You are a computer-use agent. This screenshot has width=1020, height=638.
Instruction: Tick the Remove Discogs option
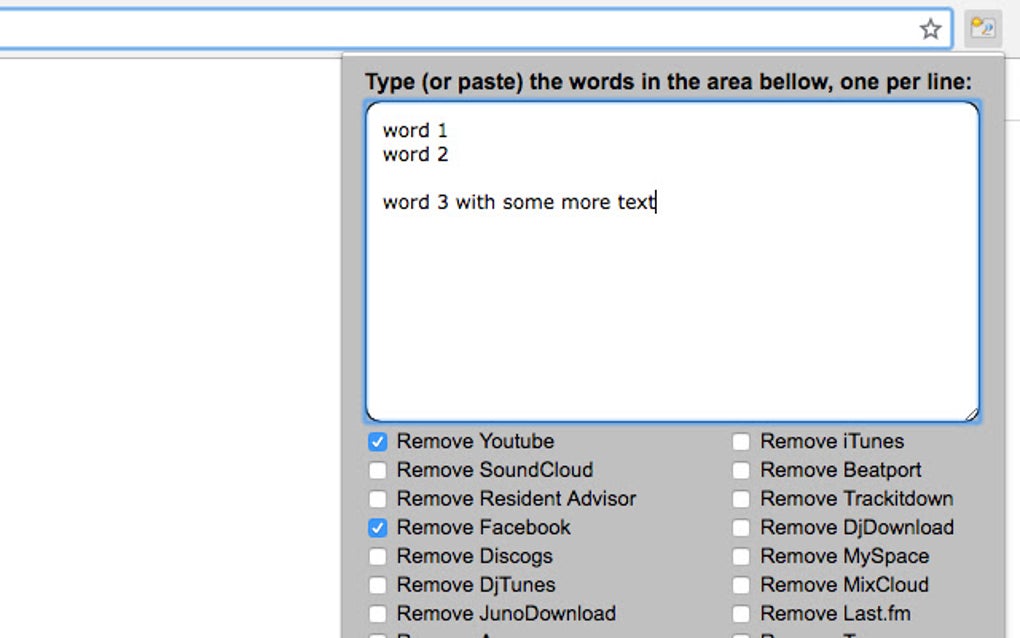tap(377, 556)
